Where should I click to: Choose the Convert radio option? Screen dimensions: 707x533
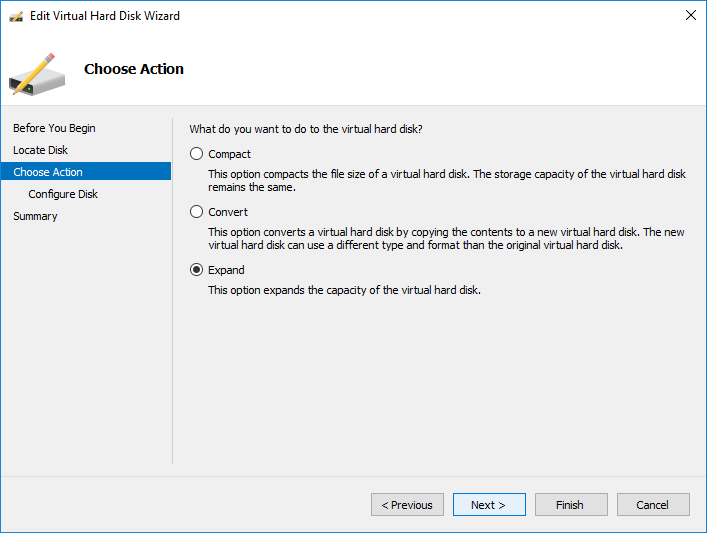[x=197, y=212]
